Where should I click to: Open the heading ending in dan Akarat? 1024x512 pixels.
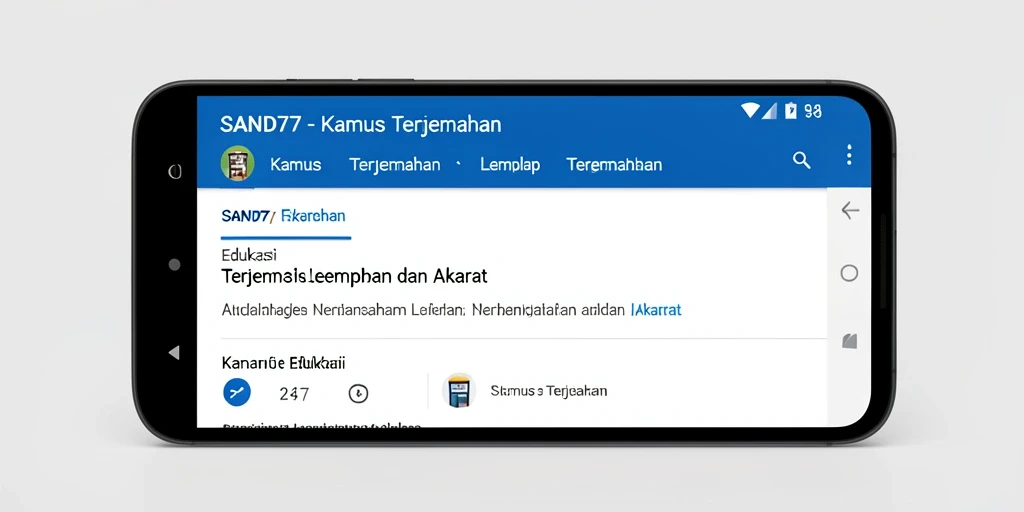click(x=354, y=276)
